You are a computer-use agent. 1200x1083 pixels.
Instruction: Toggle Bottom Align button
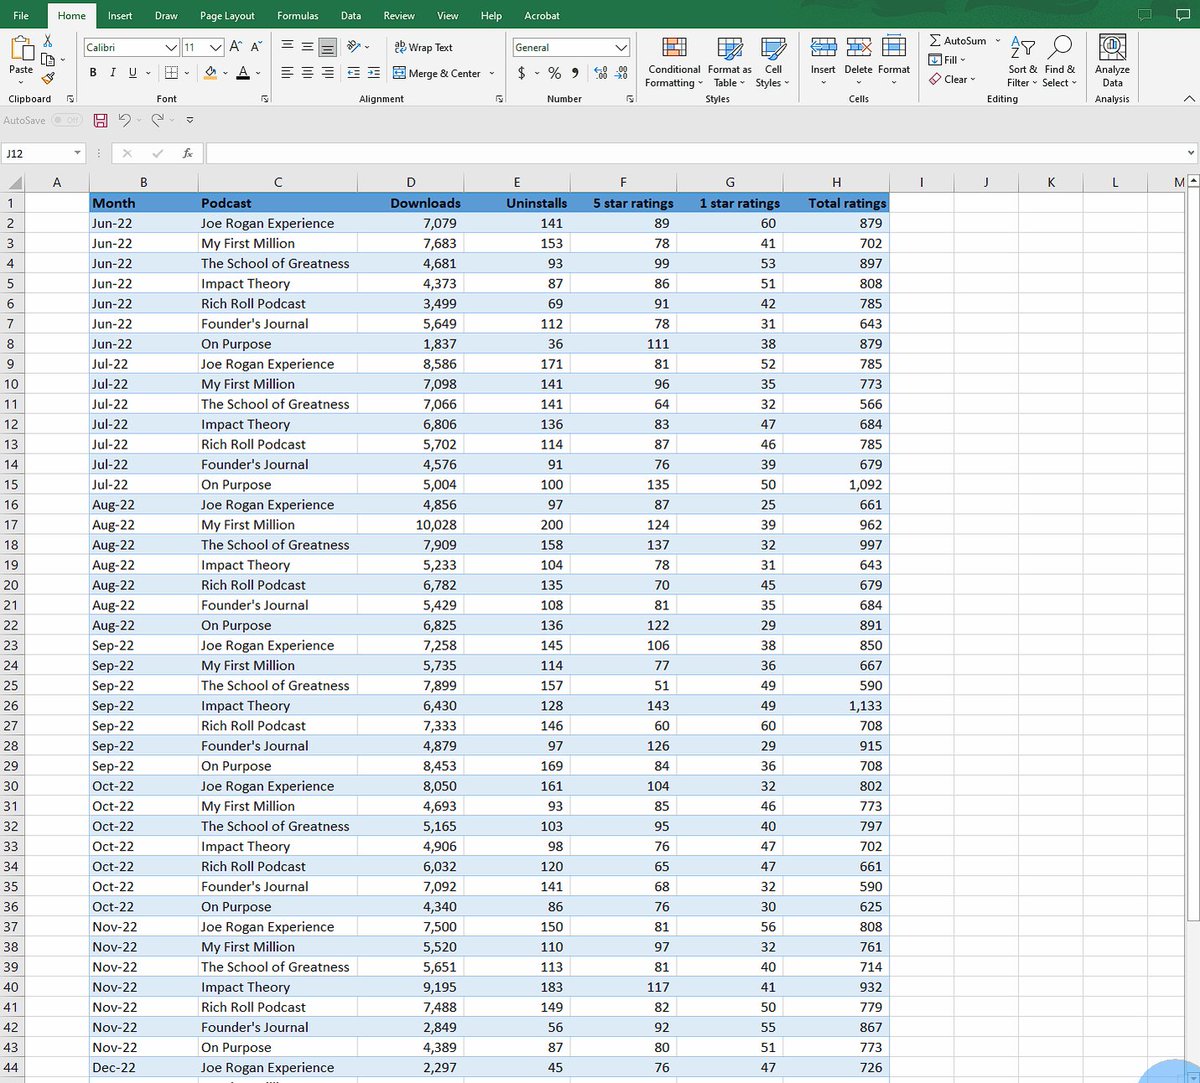point(328,47)
